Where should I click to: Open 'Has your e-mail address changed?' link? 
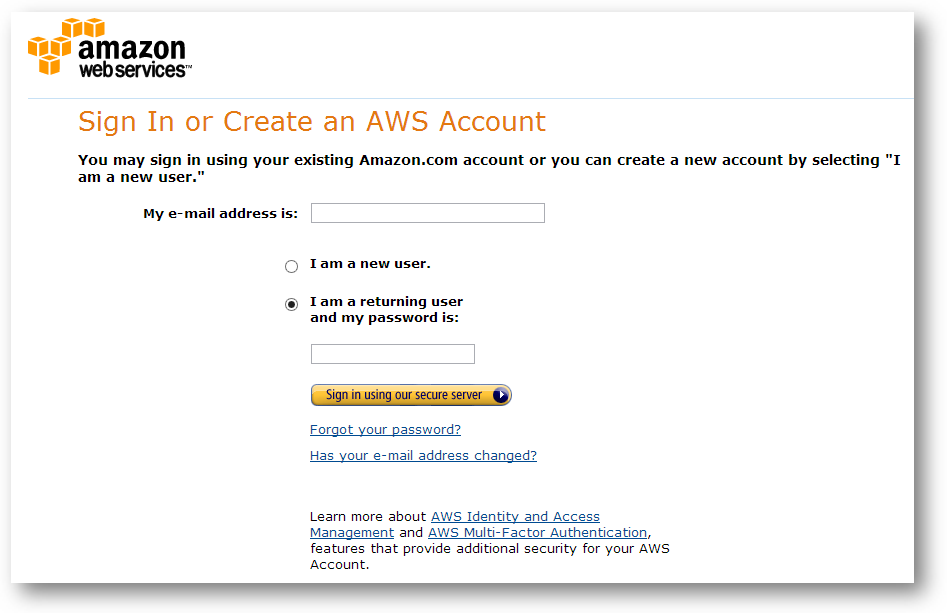click(423, 455)
